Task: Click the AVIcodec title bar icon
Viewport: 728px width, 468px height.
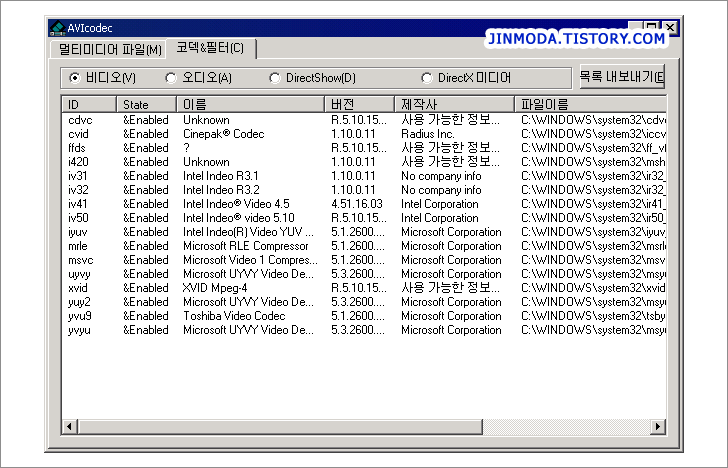Action: tap(57, 28)
